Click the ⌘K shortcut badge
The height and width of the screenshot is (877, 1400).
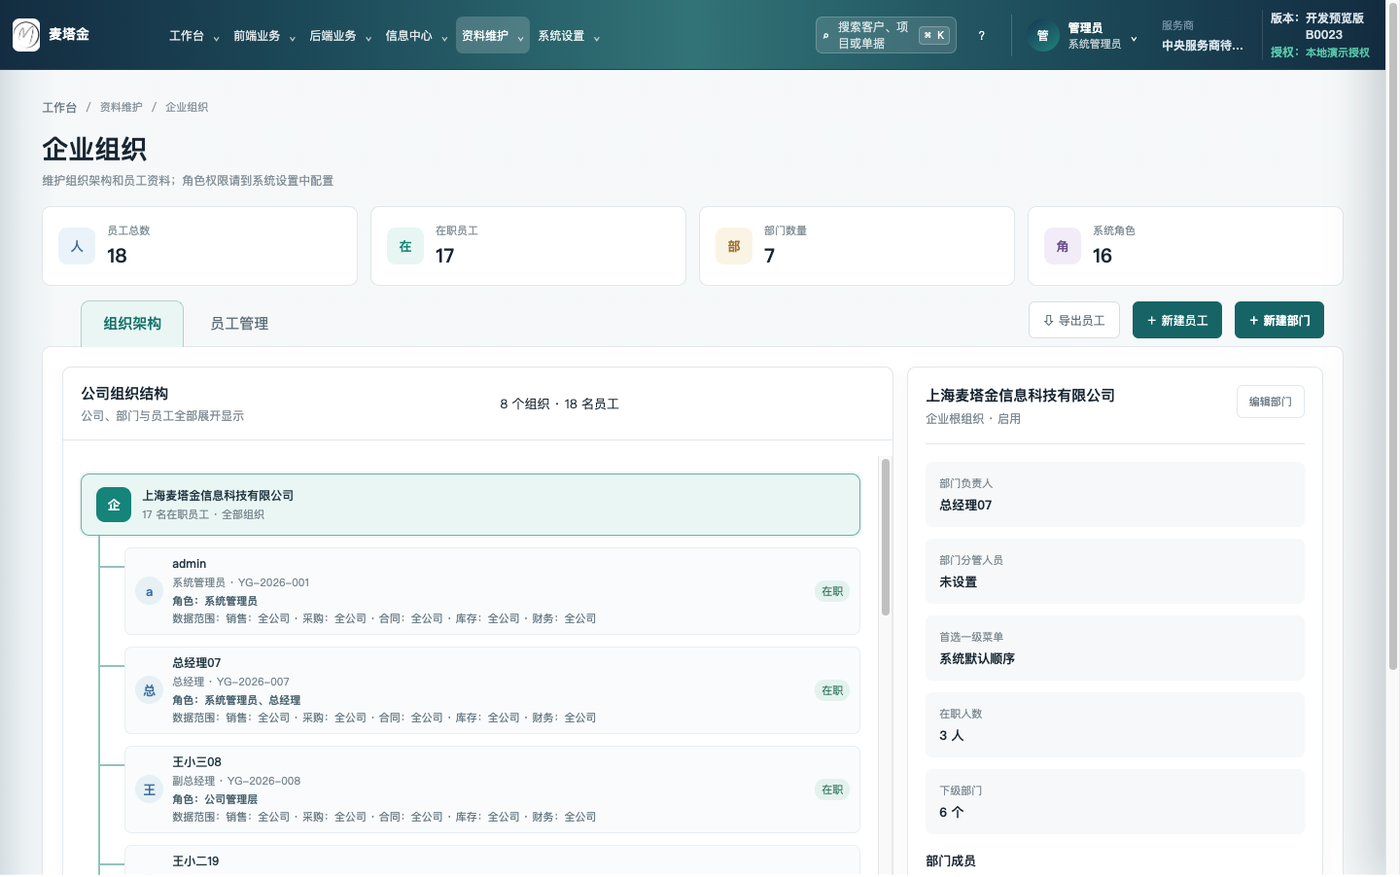click(934, 35)
